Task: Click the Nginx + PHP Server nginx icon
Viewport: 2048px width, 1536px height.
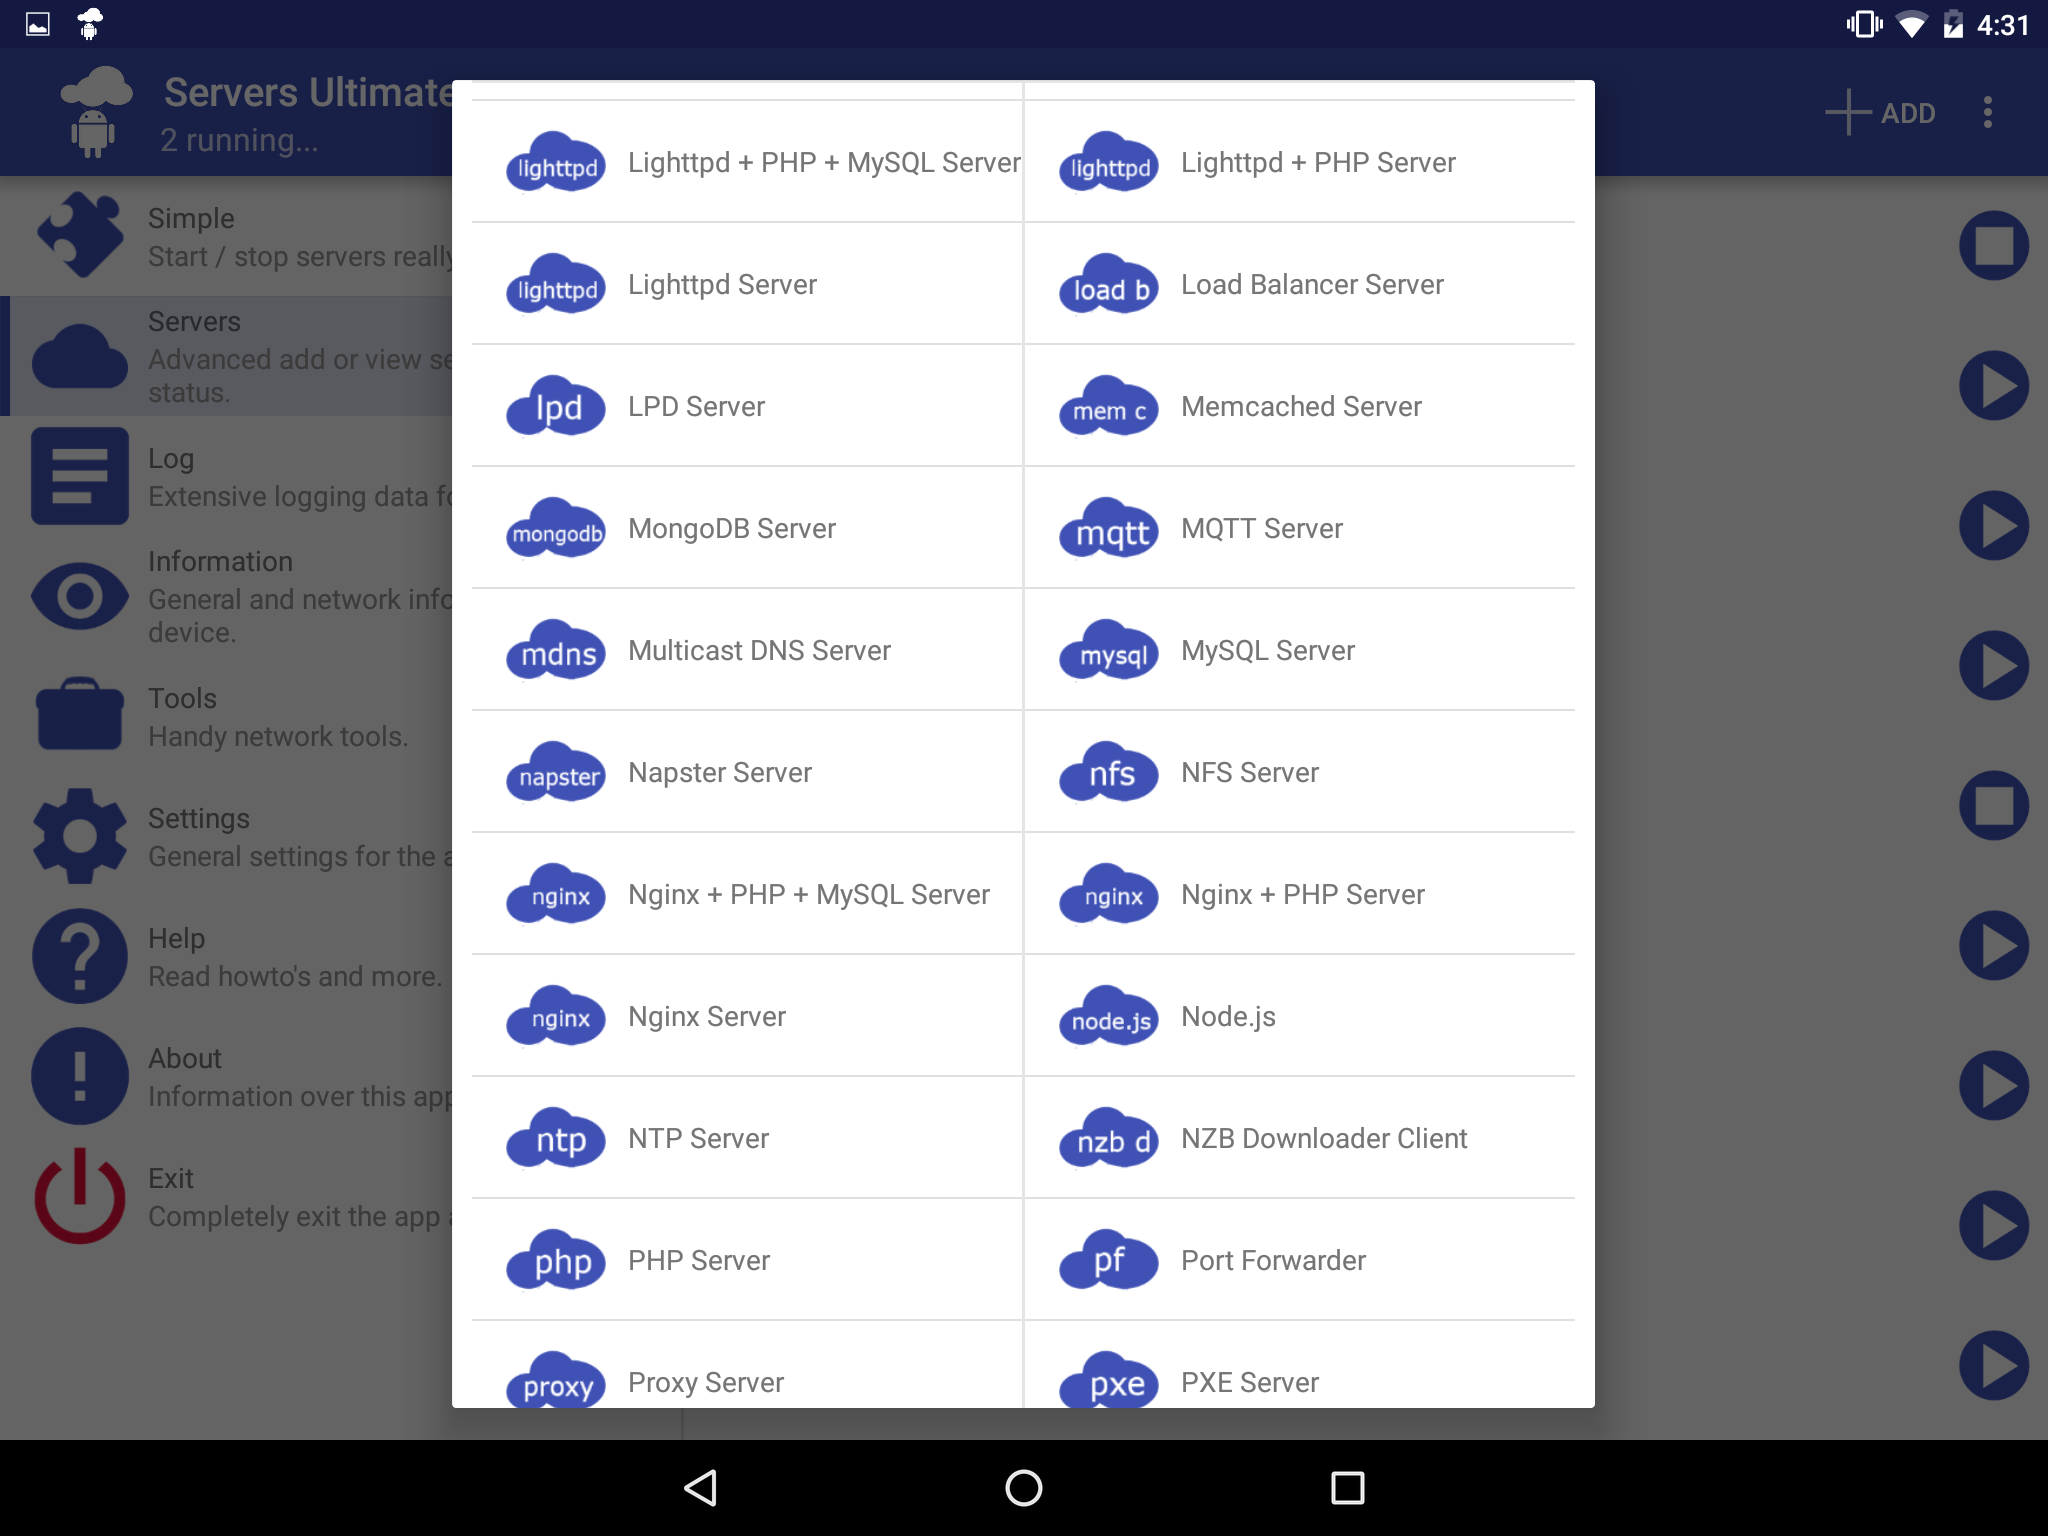Action: click(1109, 895)
